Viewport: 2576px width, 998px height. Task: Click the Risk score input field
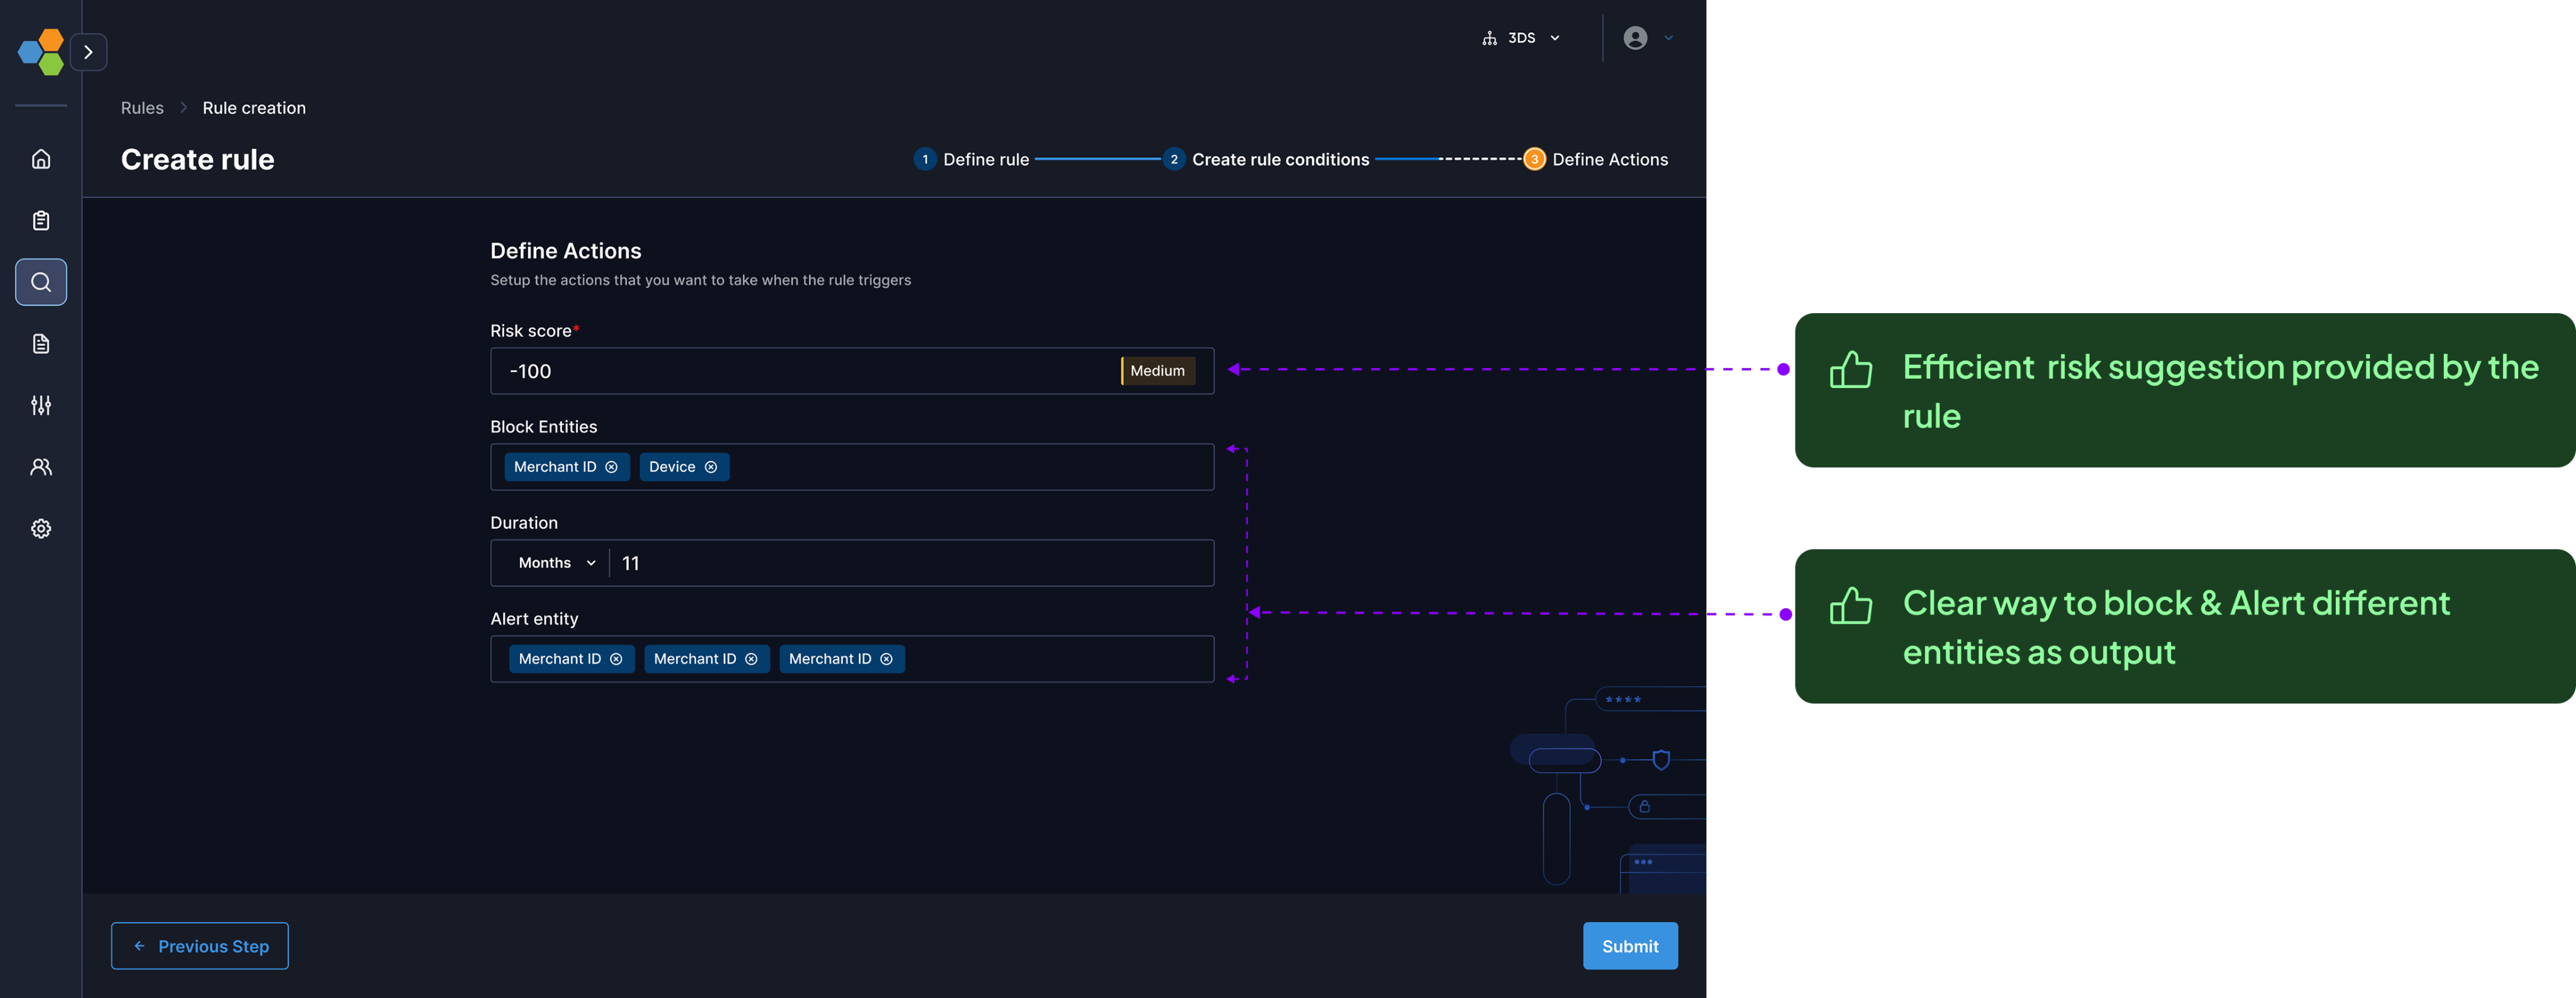[x=800, y=371]
